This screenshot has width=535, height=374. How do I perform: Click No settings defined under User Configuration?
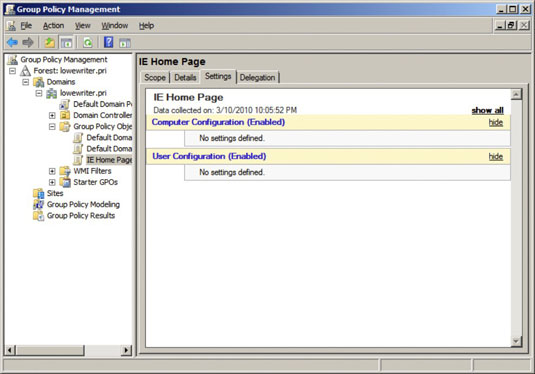click(x=232, y=172)
